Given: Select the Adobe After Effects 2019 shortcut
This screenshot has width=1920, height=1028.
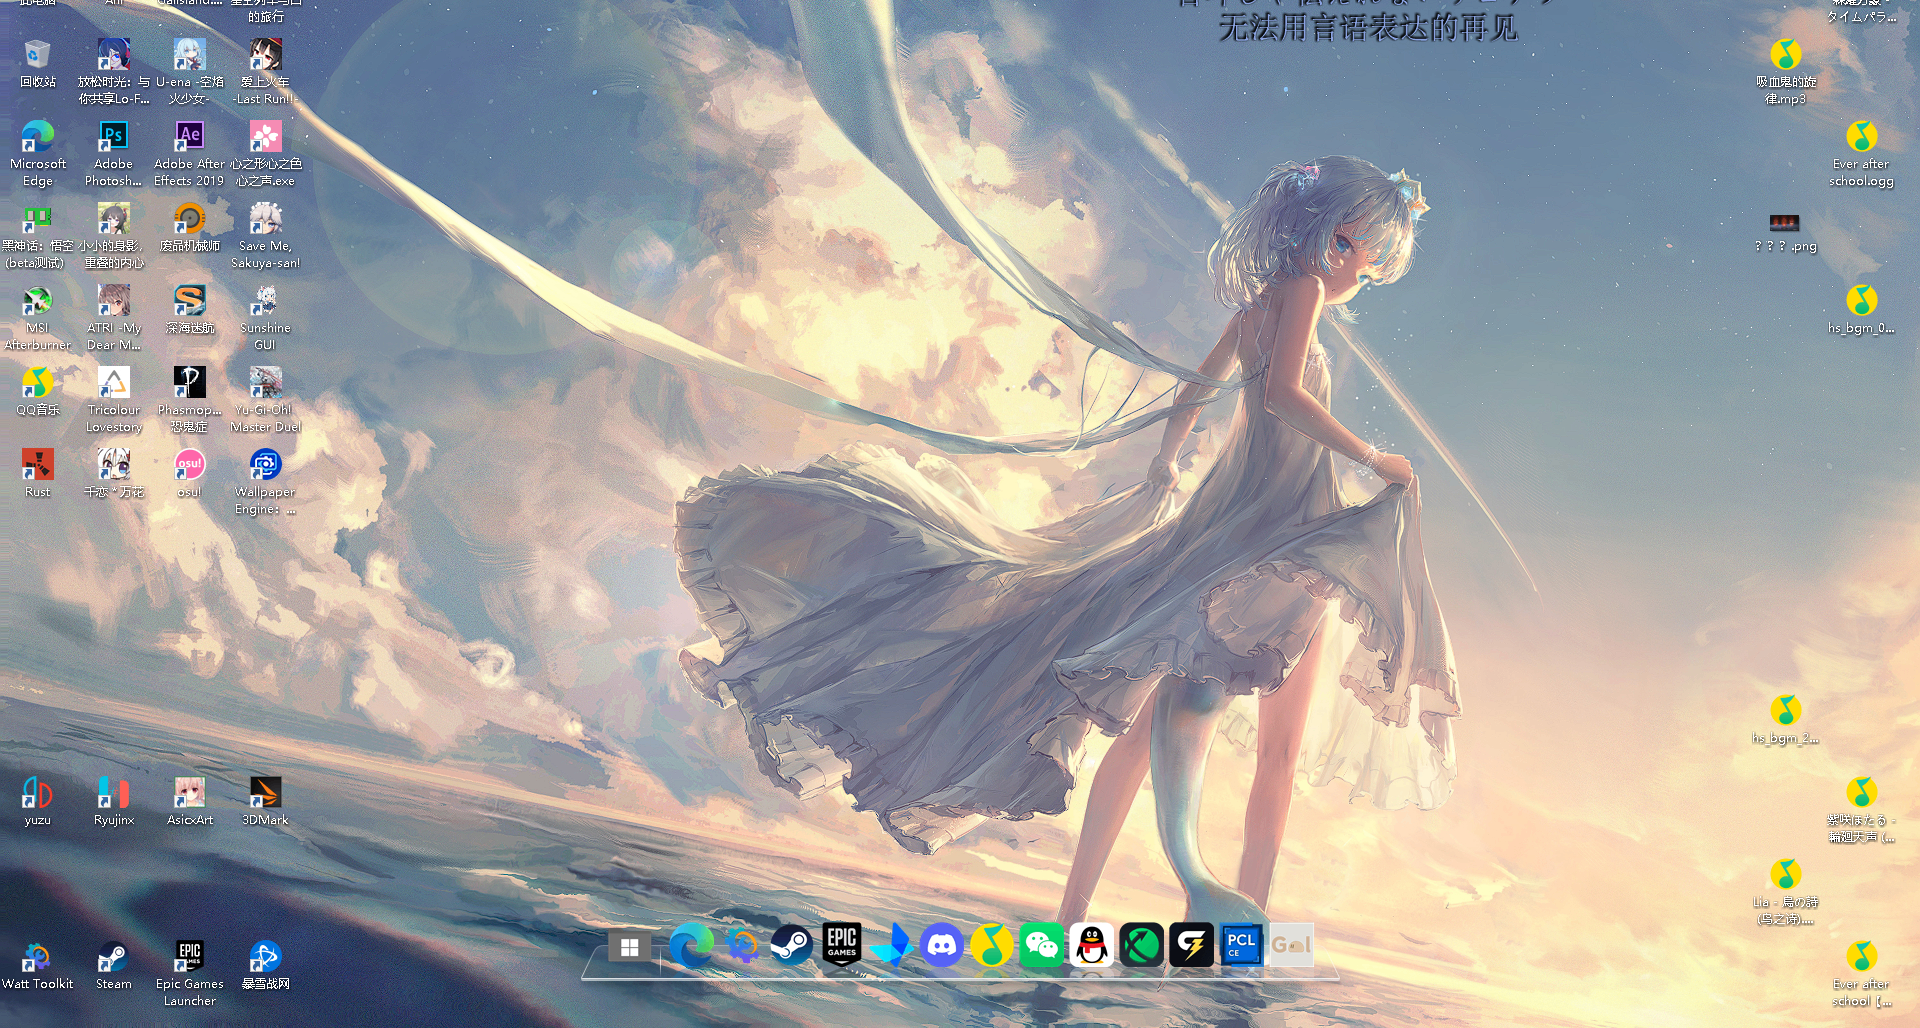Looking at the screenshot, I should (189, 138).
